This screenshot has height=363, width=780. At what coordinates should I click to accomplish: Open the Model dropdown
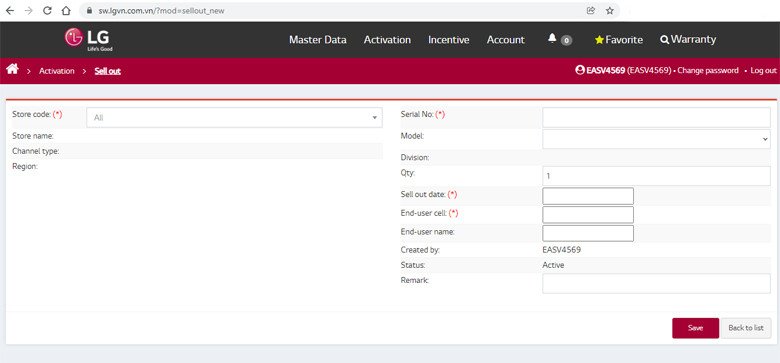[656, 139]
